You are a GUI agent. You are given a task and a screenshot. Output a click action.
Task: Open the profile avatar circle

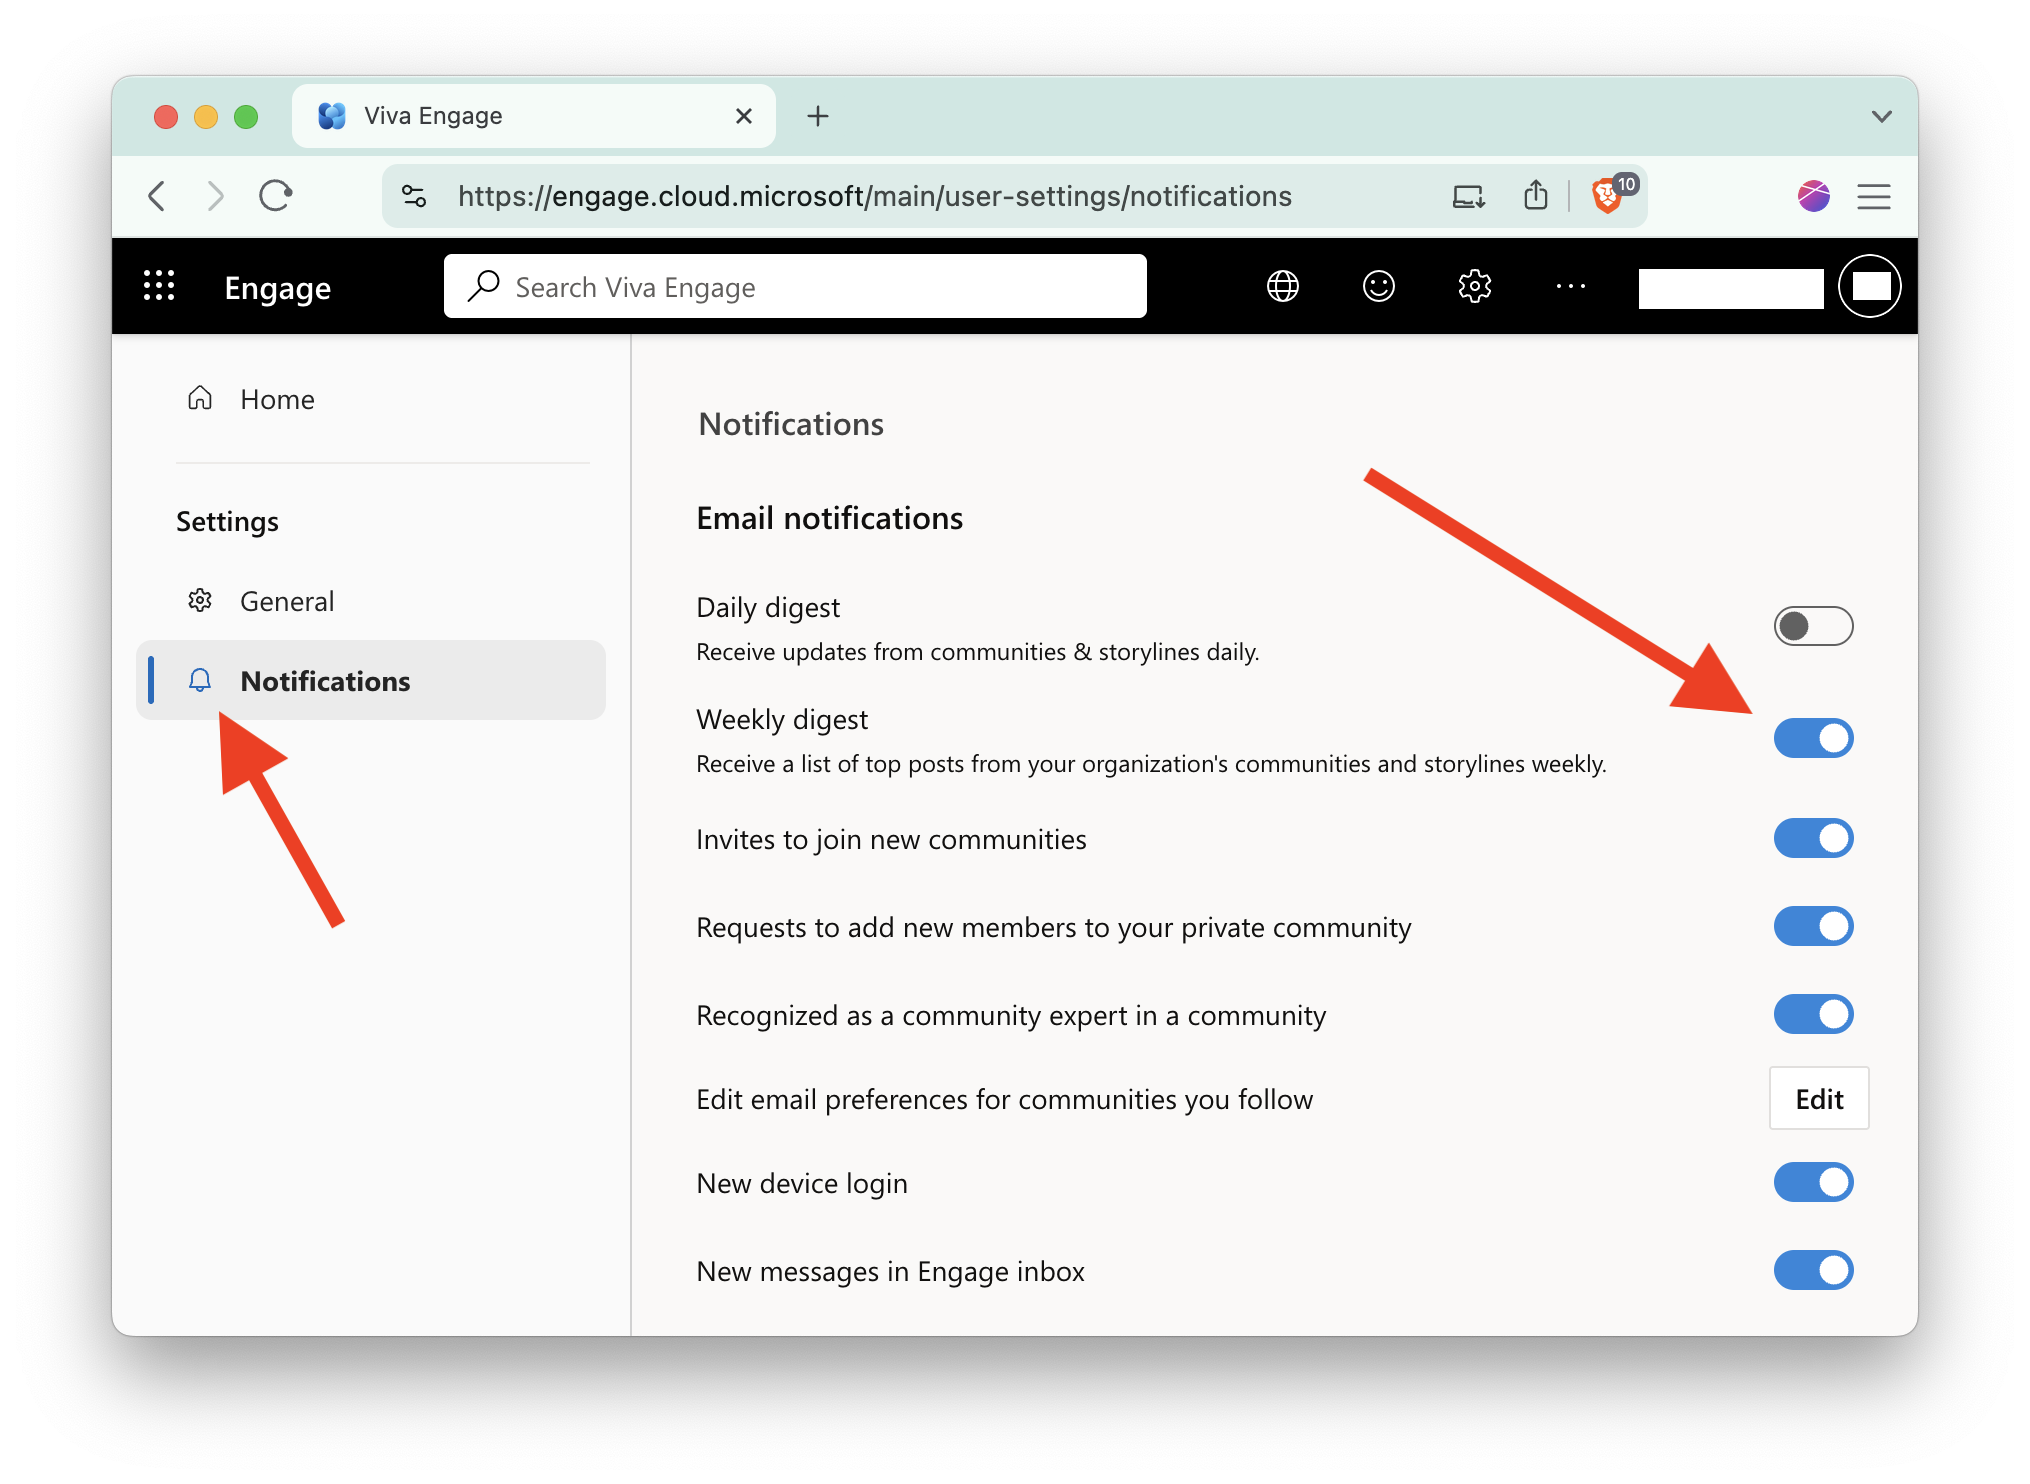[x=1870, y=287]
